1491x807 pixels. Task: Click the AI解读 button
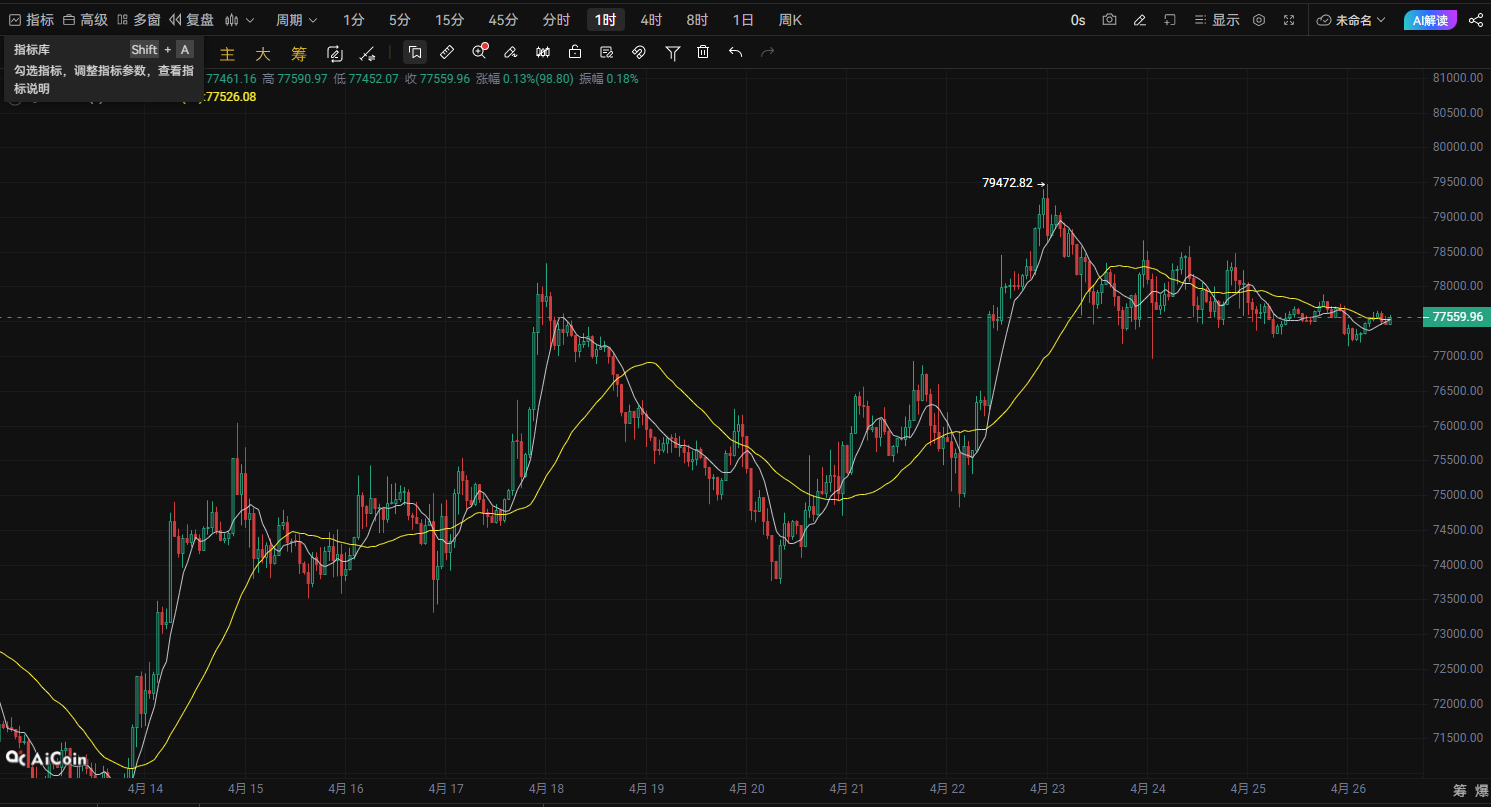(1430, 20)
